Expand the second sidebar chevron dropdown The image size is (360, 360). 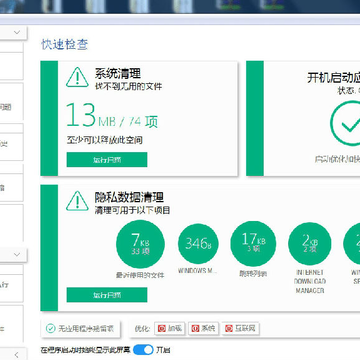pyautogui.click(x=17, y=254)
